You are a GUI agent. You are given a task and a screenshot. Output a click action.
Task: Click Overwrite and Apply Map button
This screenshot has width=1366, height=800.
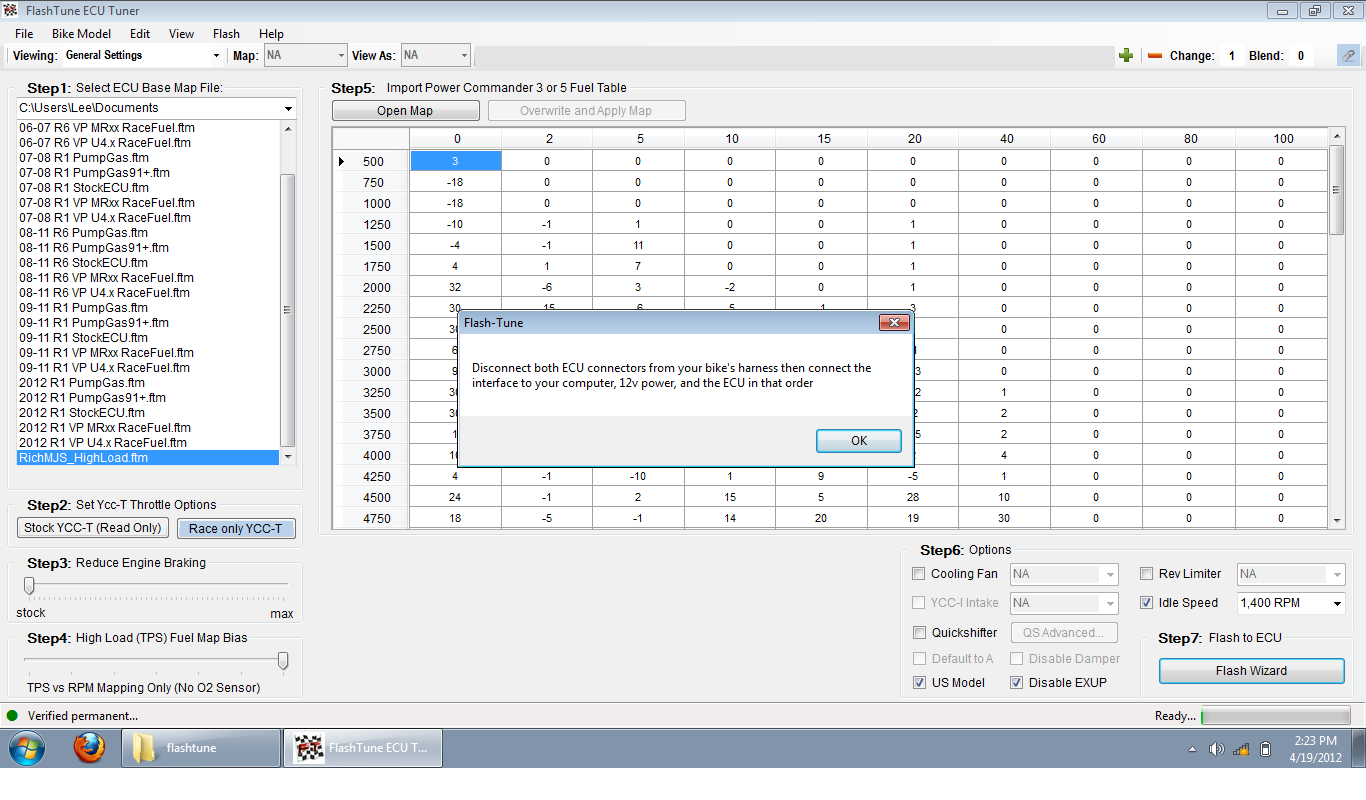pos(586,111)
